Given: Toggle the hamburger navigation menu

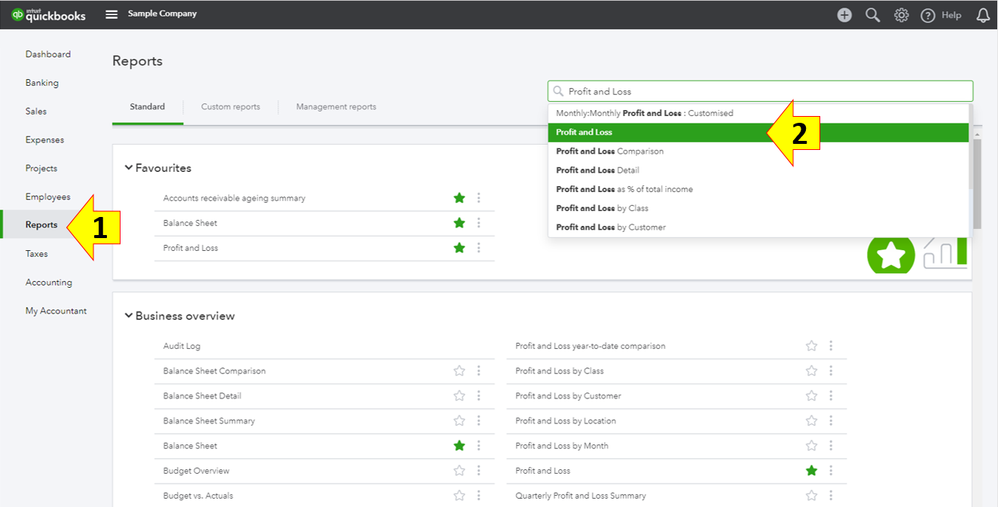Looking at the screenshot, I should [x=112, y=15].
